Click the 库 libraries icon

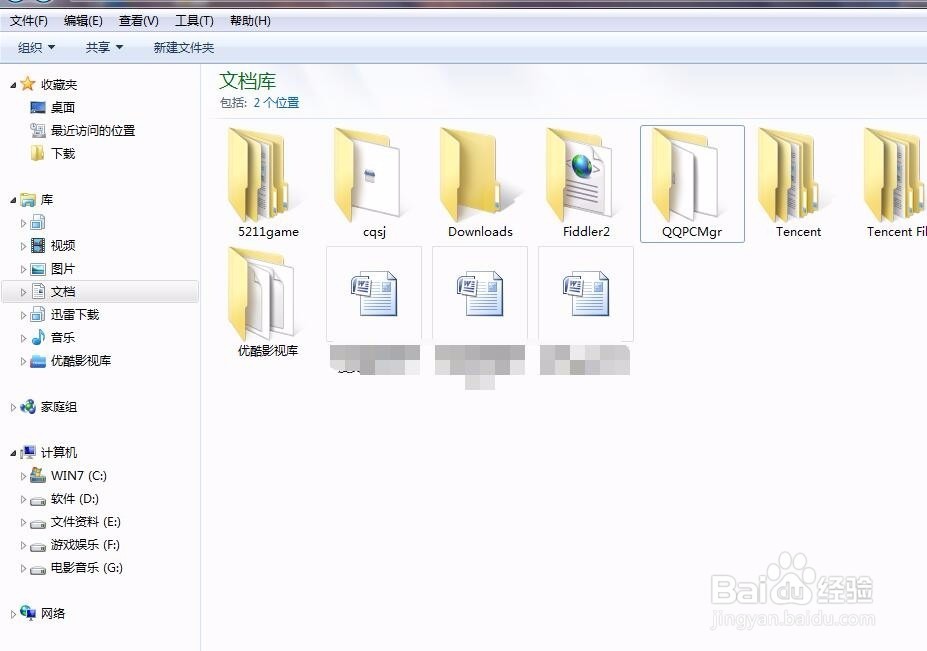point(27,200)
